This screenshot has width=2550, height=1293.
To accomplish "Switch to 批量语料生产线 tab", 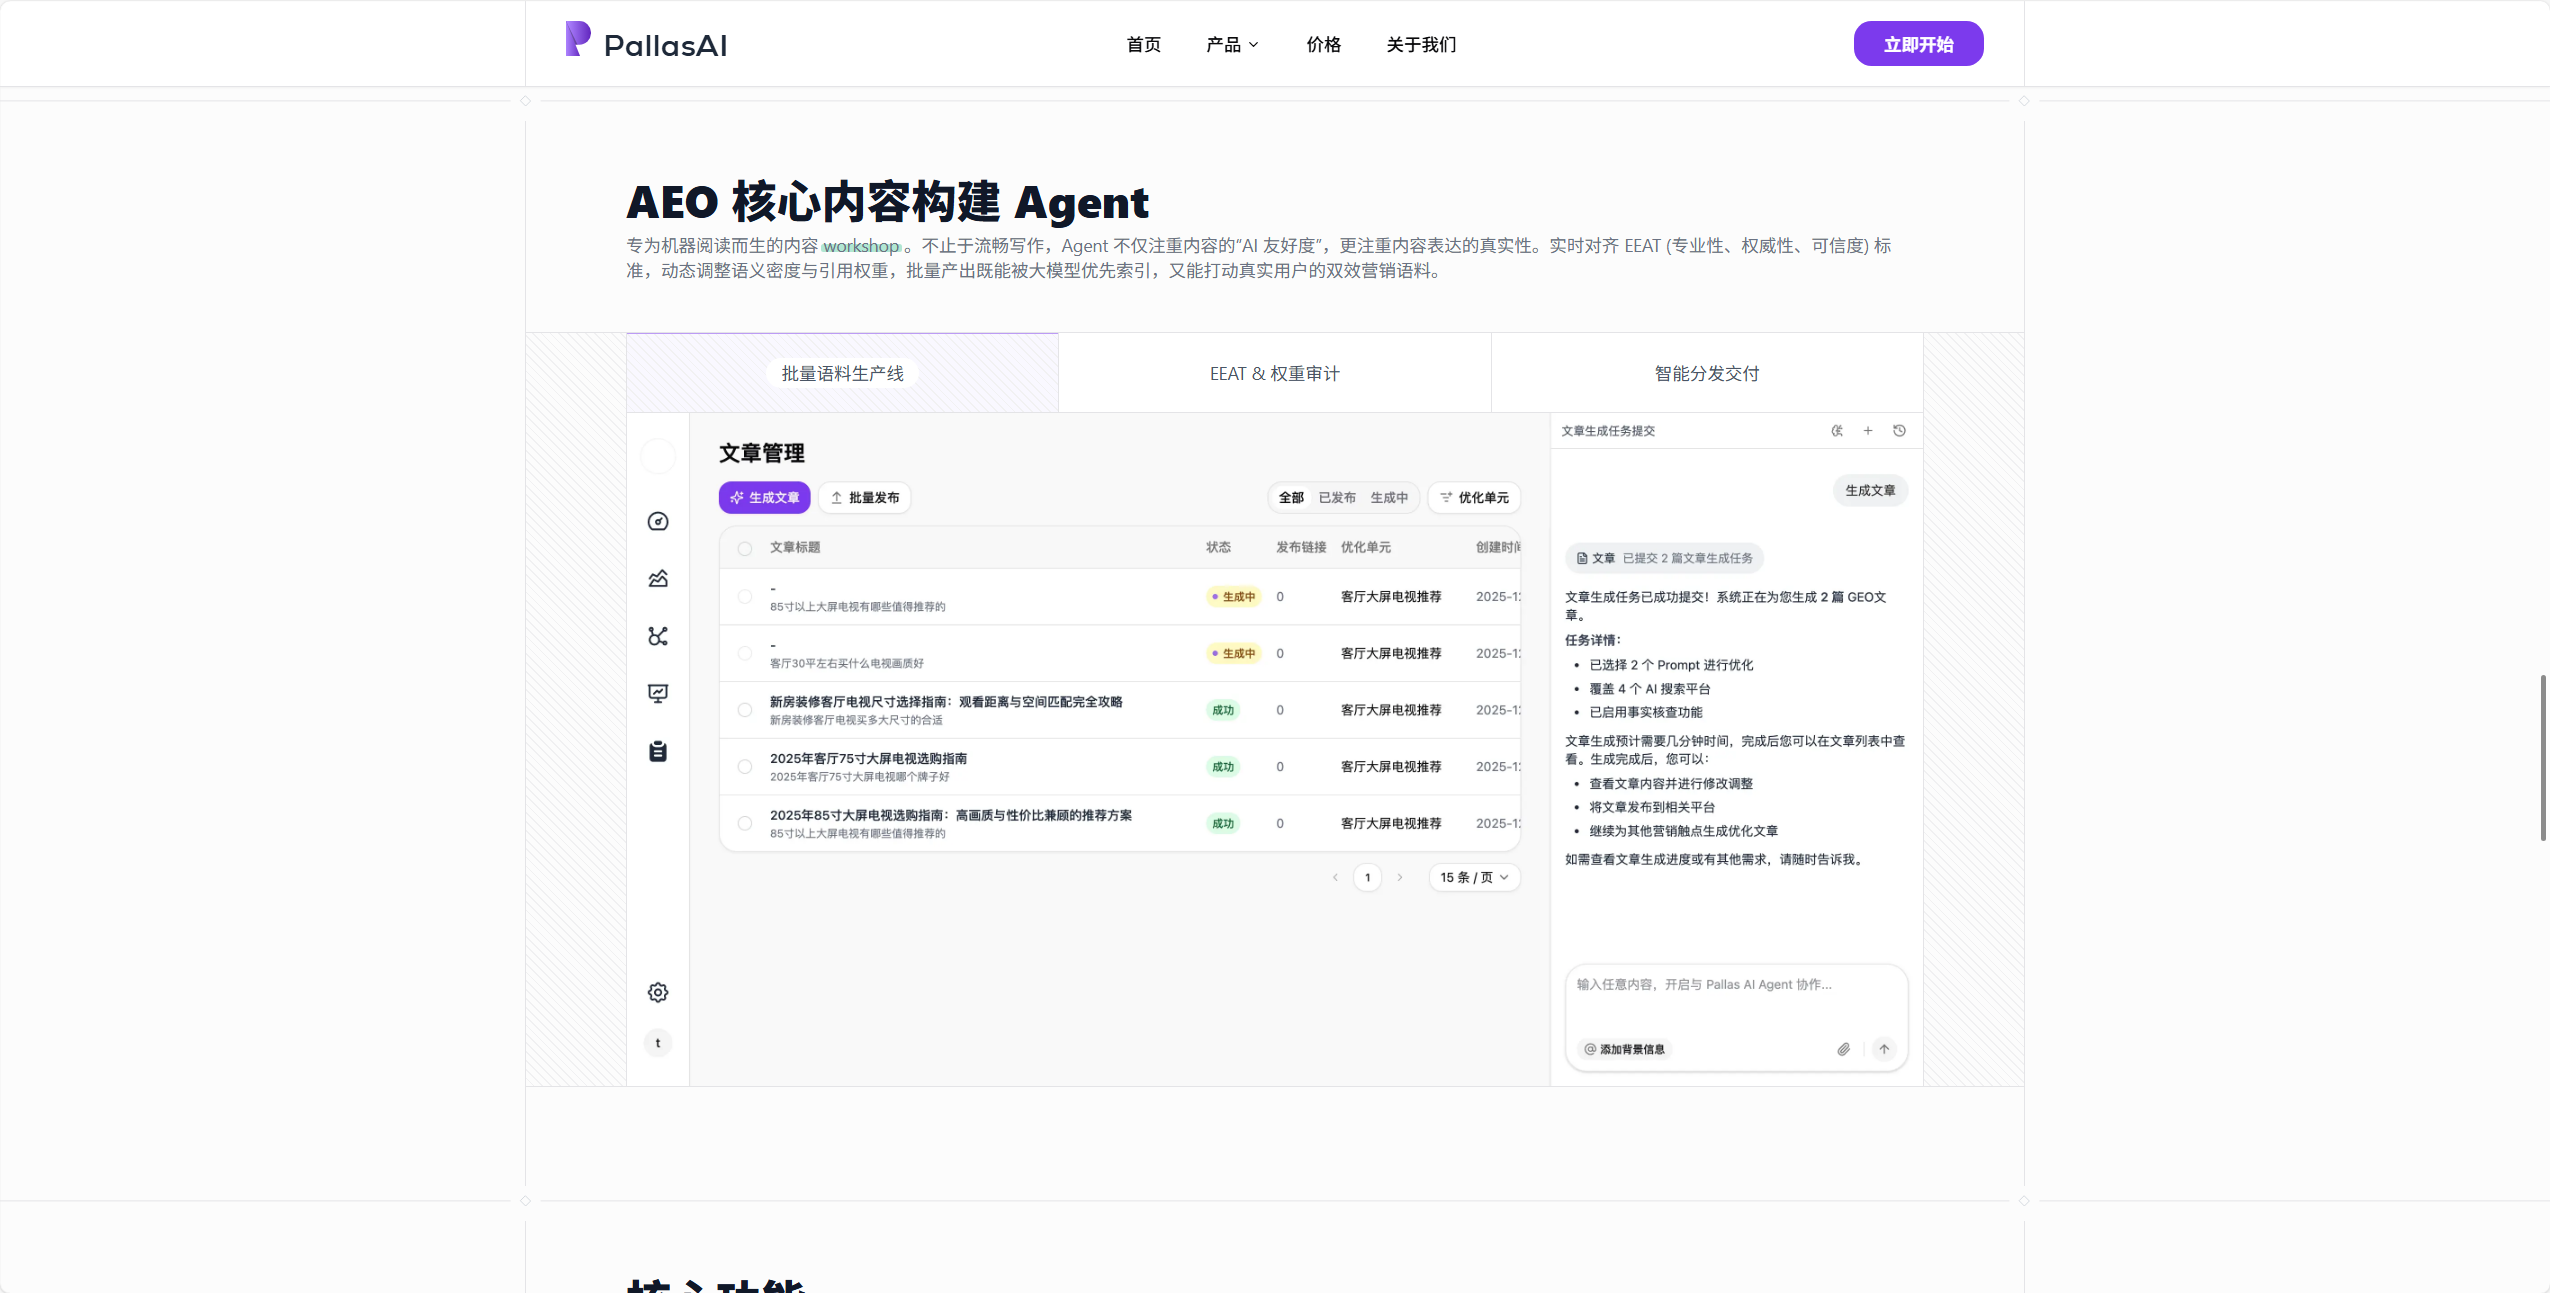I will 842,373.
